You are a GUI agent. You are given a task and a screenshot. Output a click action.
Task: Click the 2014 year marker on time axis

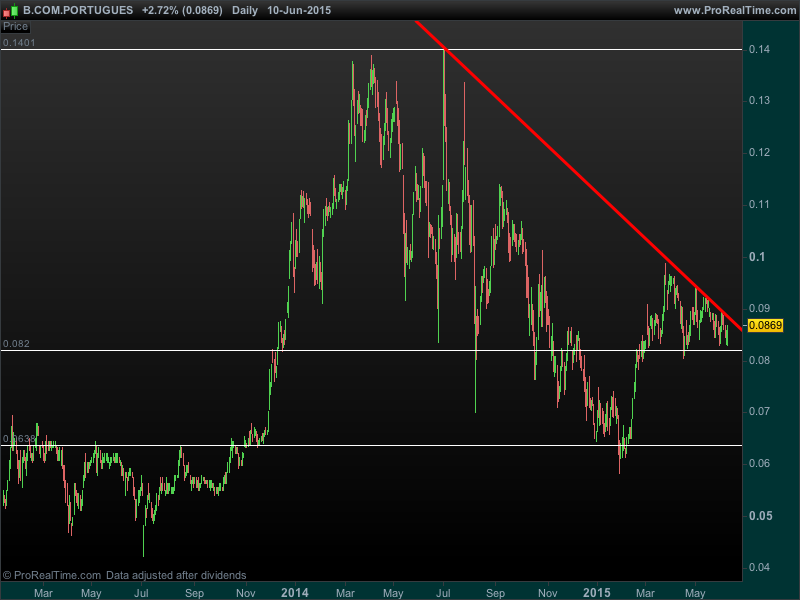[294, 593]
